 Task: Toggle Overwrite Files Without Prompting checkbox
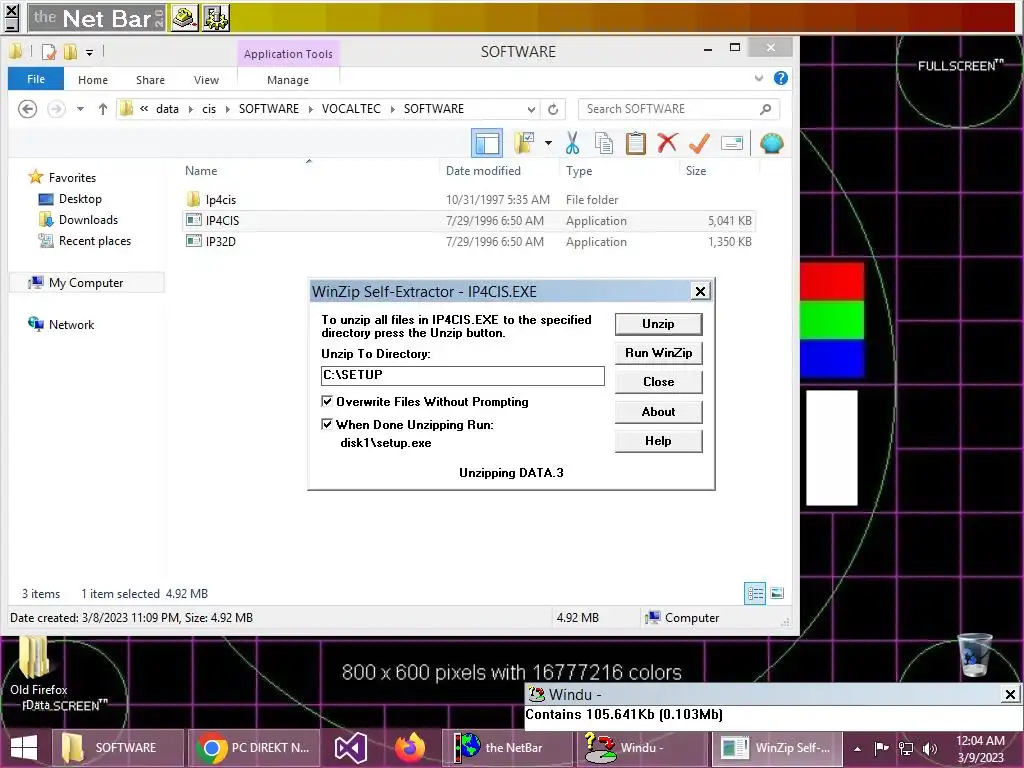coord(327,401)
